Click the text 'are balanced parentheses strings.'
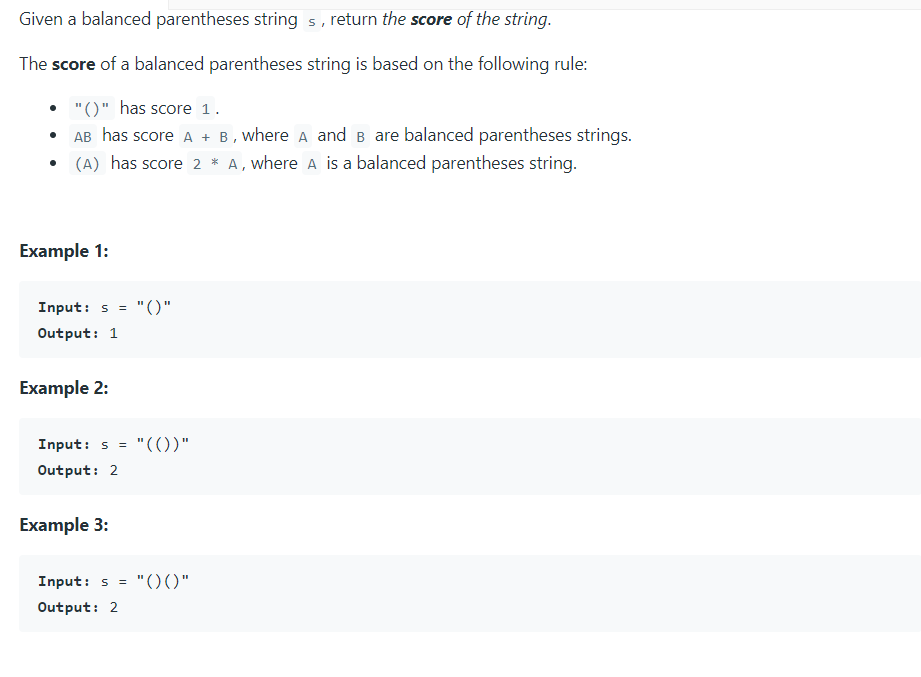Viewport: 921px width, 677px height. [503, 136]
